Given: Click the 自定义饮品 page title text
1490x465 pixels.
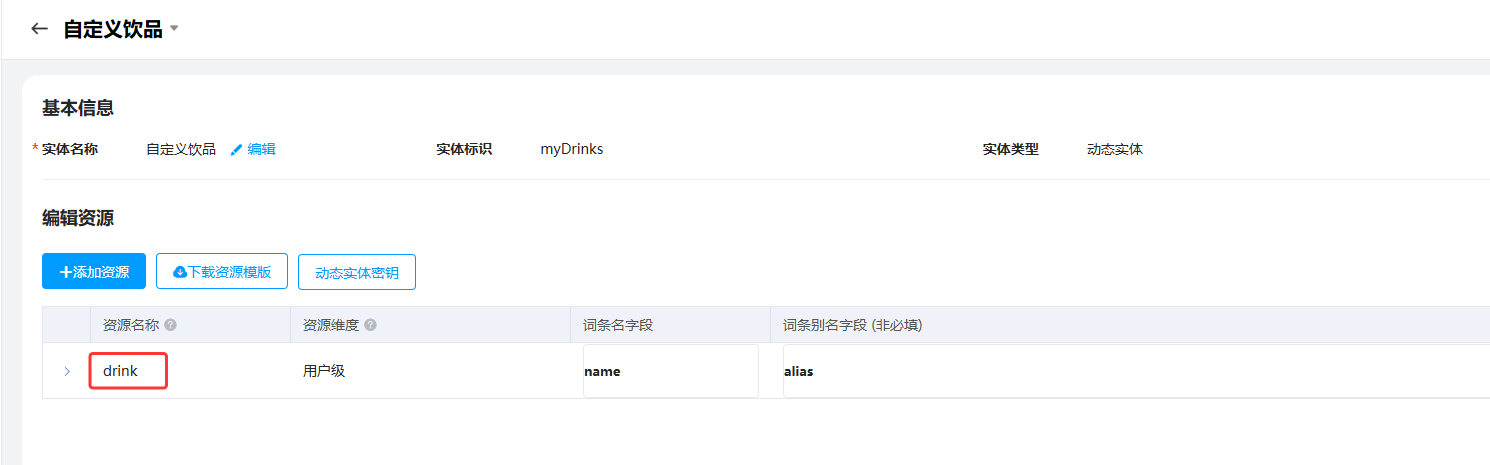Looking at the screenshot, I should pyautogui.click(x=112, y=29).
